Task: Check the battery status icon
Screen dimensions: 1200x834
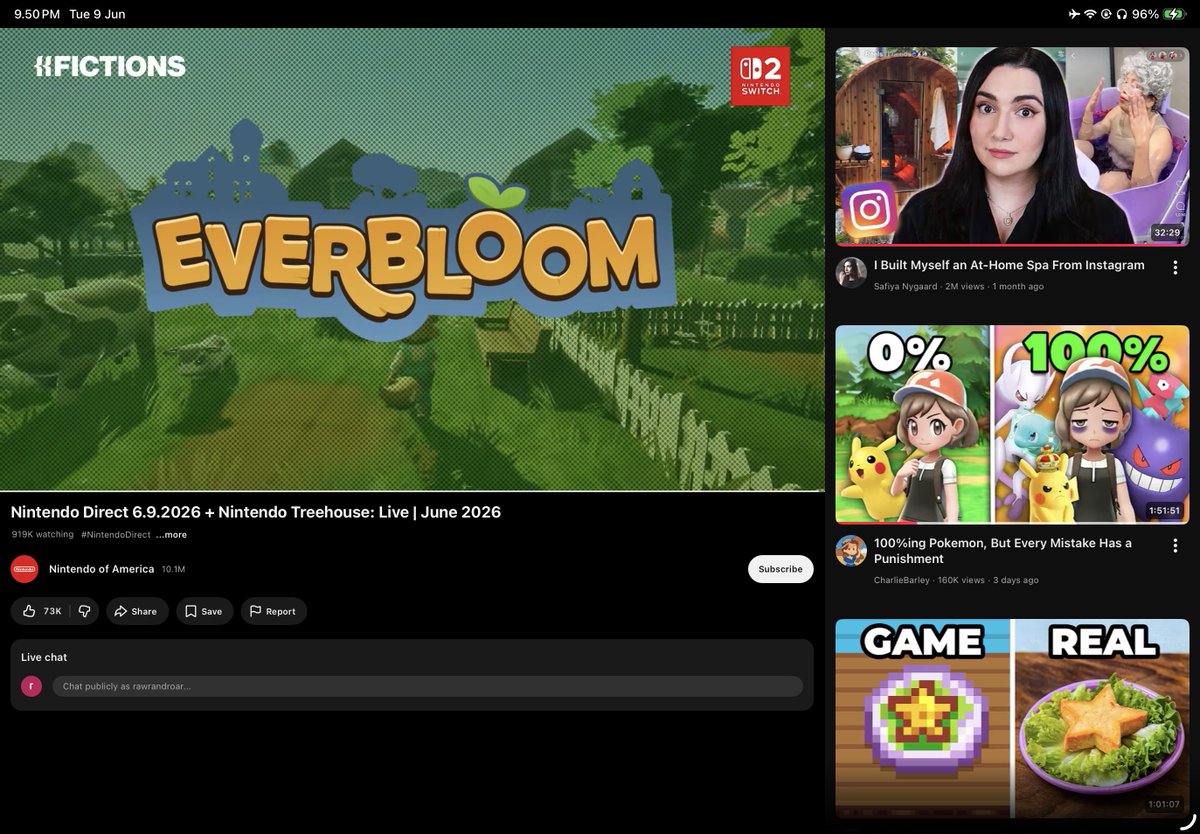Action: [x=1175, y=14]
